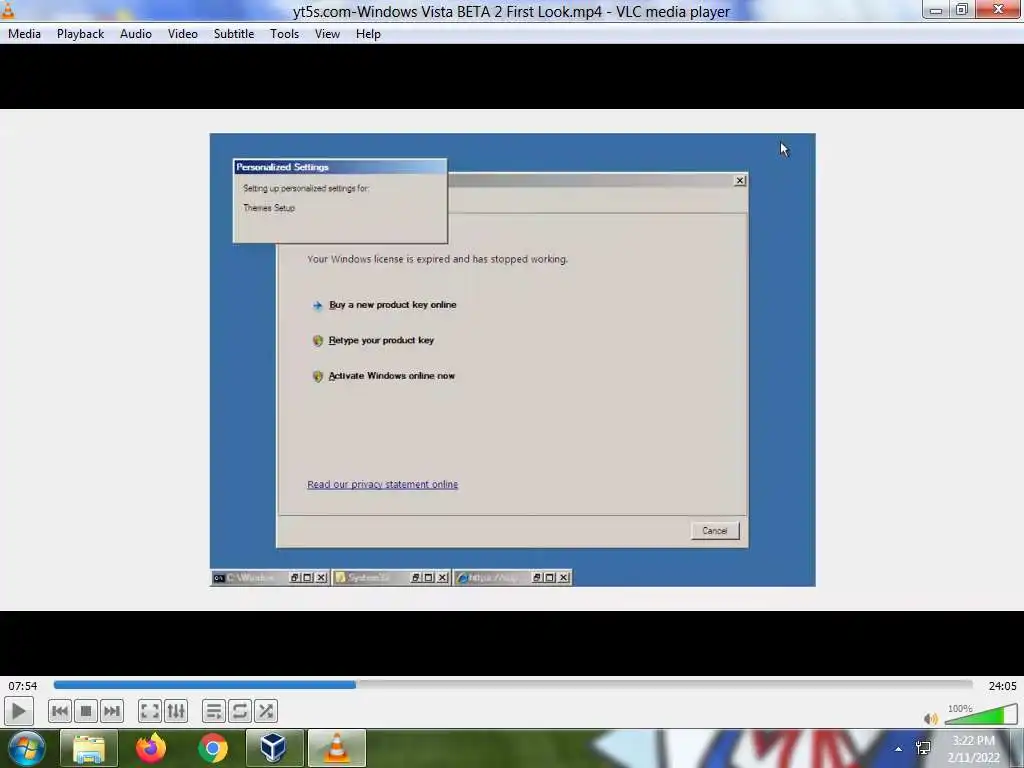Seek within the playback progress bar
The image size is (1024, 768).
[513, 684]
